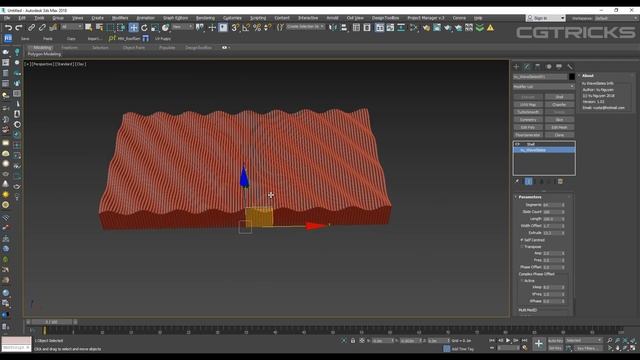Toggle visibility eye of Shell modifier

pyautogui.click(x=518, y=144)
